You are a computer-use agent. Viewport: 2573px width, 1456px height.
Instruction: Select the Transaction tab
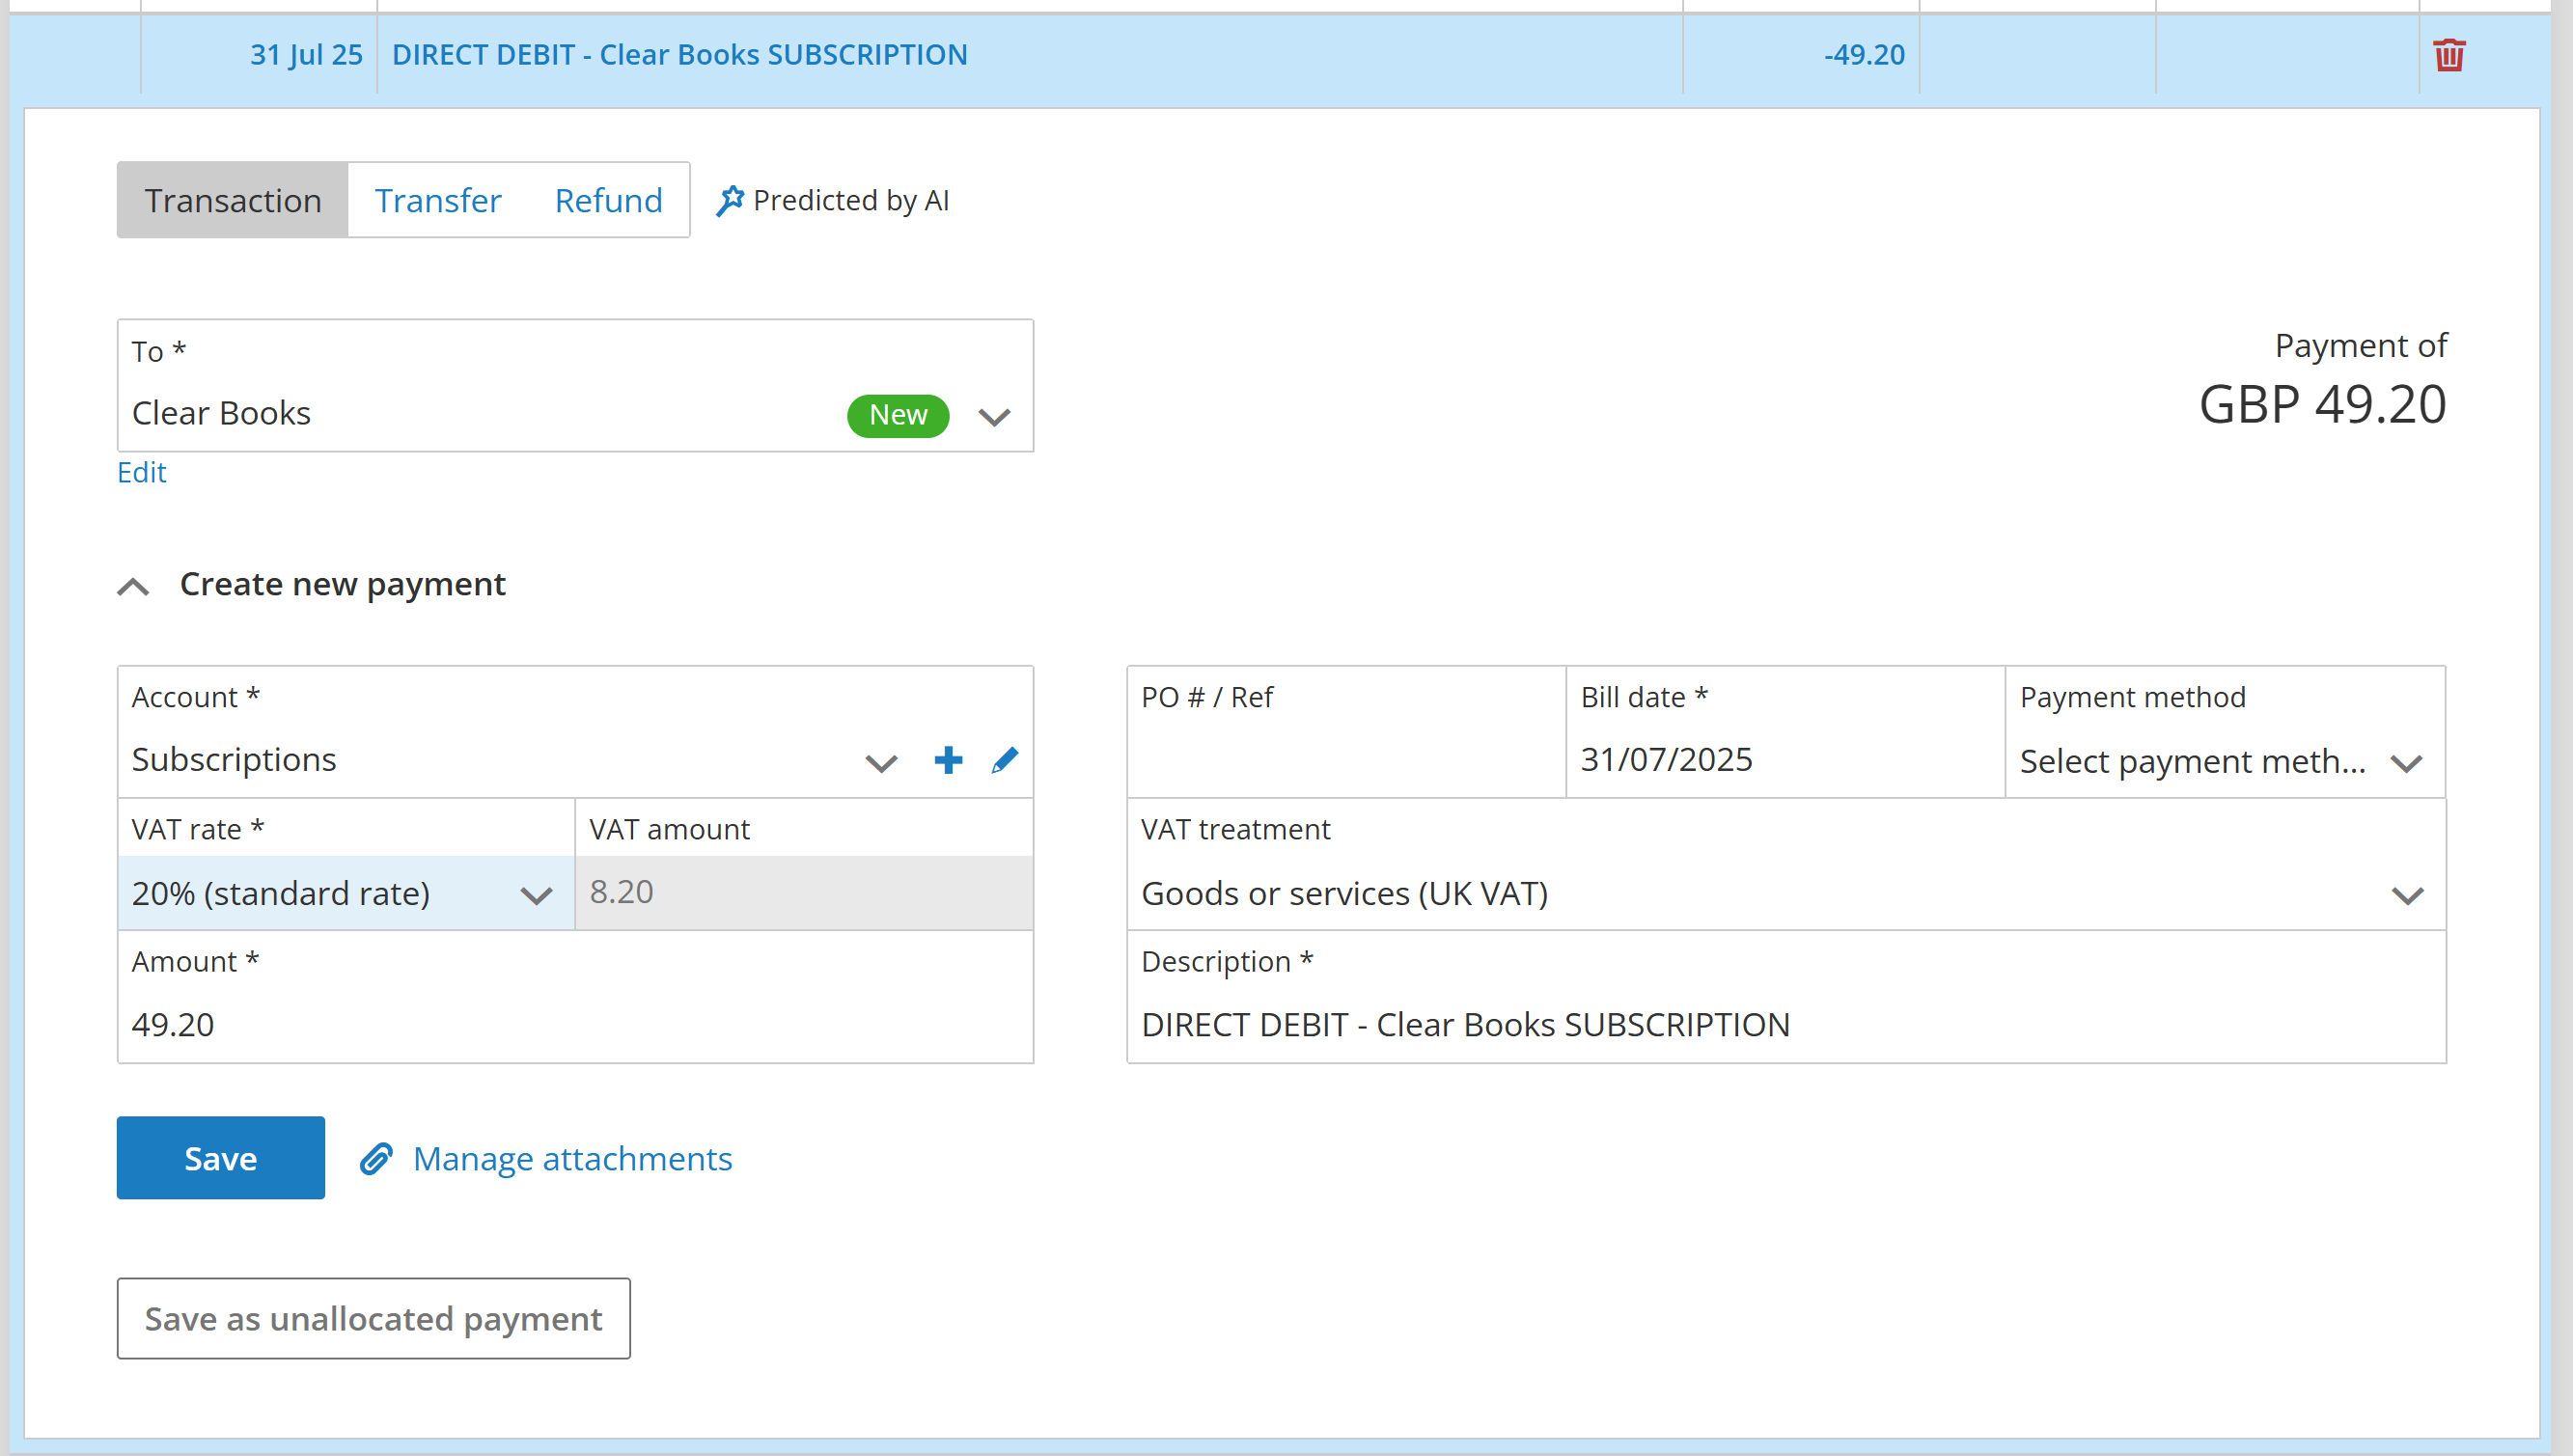tap(233, 201)
